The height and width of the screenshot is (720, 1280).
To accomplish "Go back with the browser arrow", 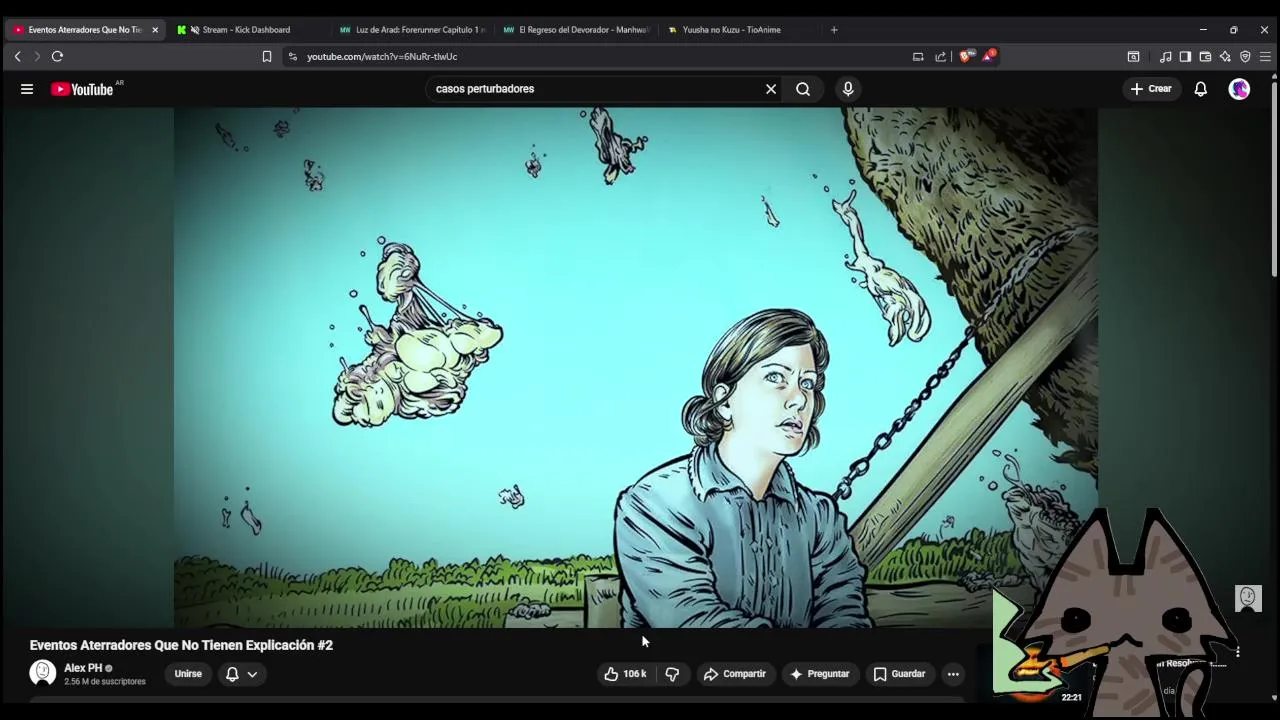I will (x=17, y=57).
